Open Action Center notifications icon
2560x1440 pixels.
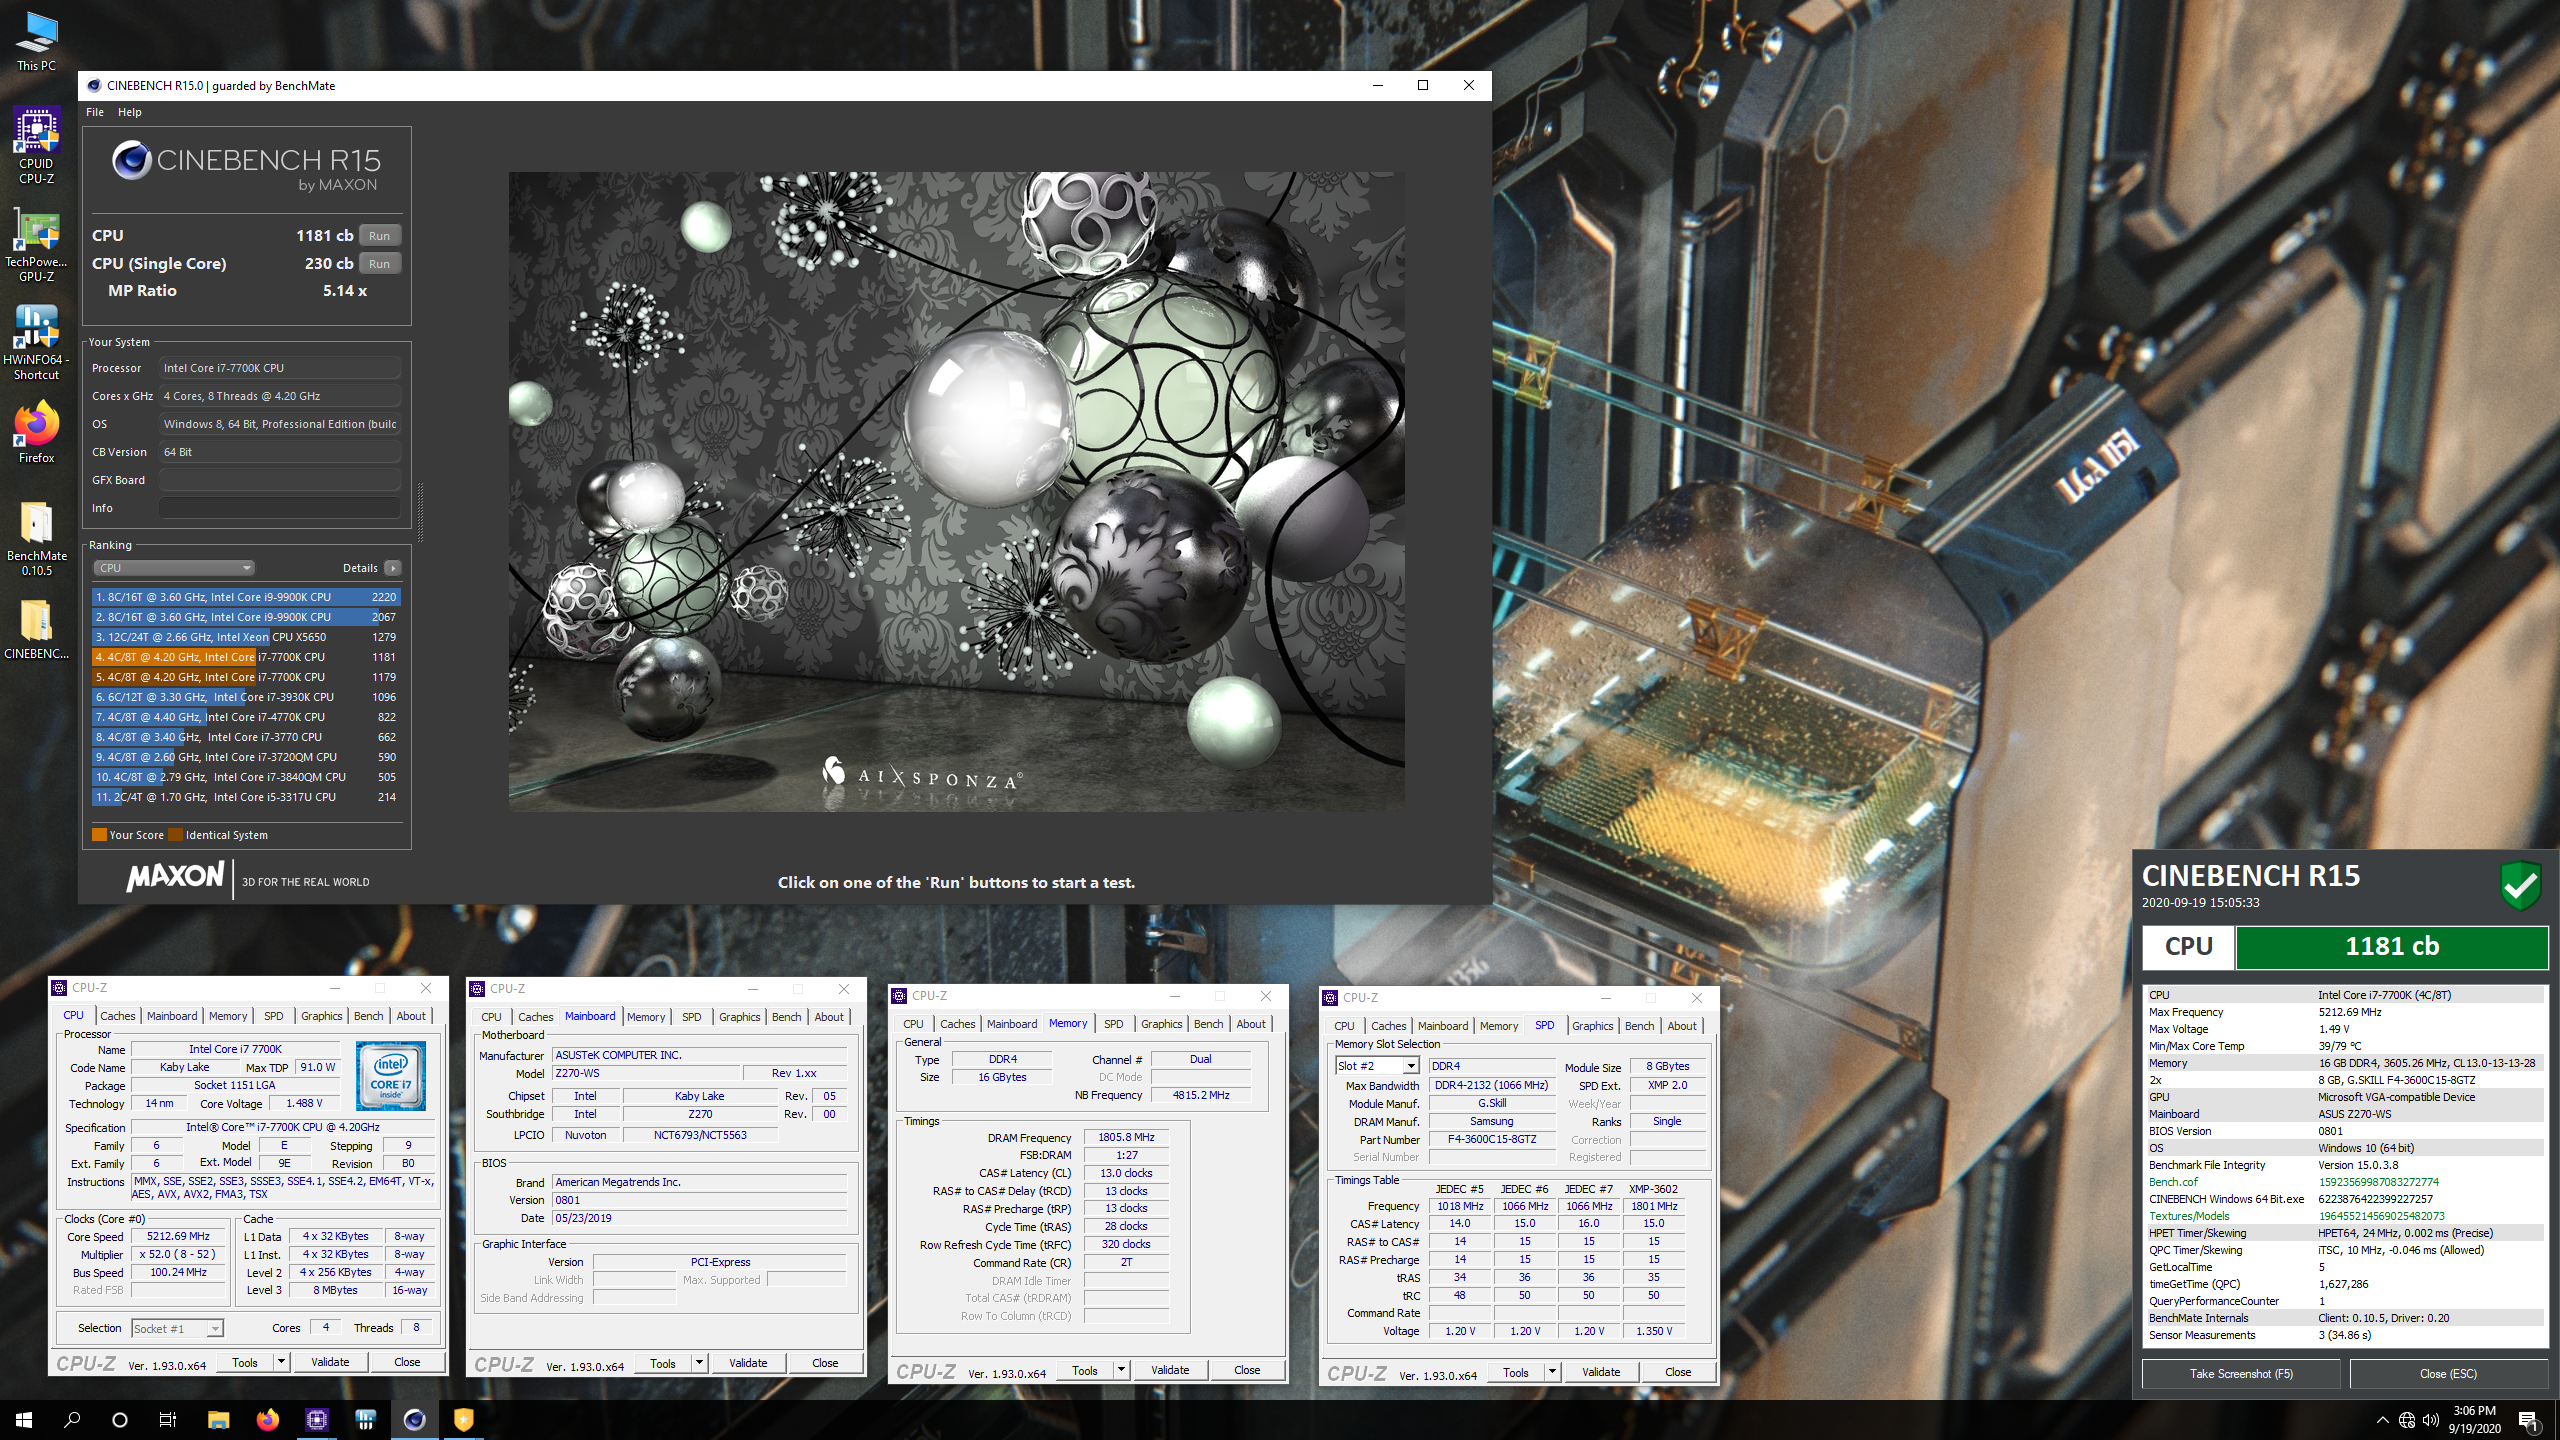point(2528,1420)
